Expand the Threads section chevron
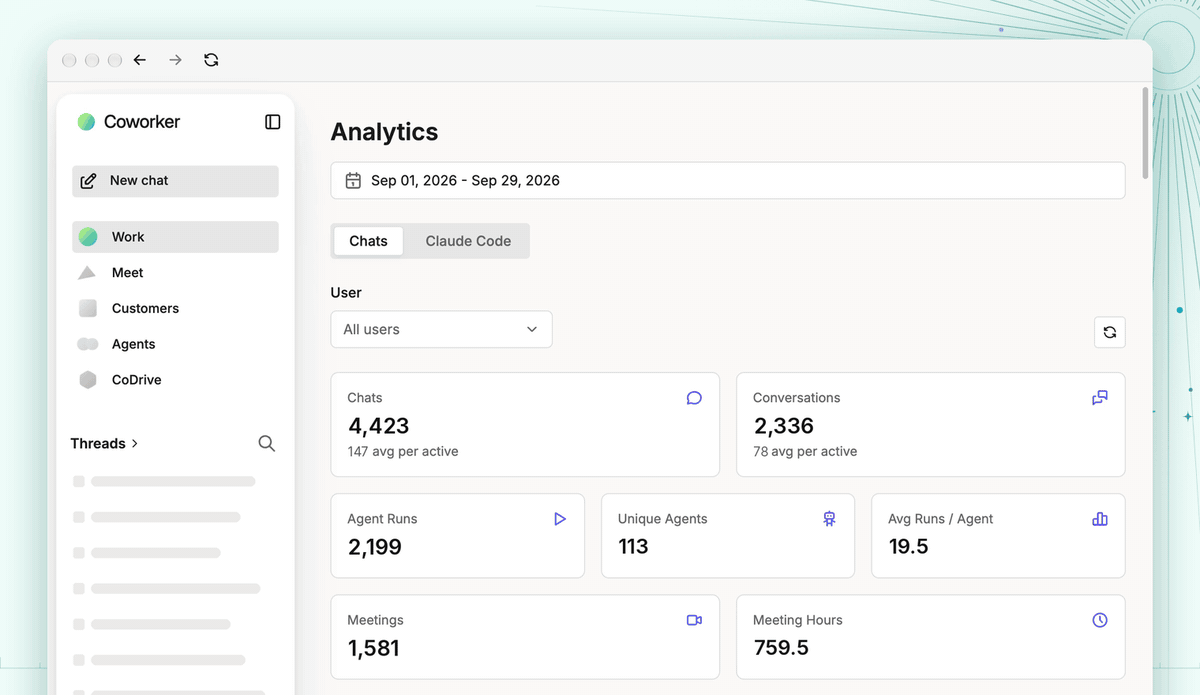The width and height of the screenshot is (1200, 695). (135, 443)
